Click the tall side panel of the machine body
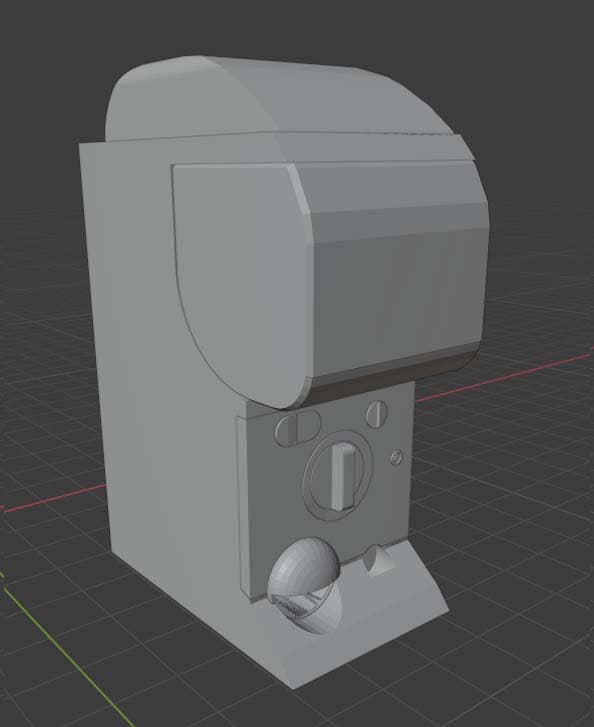Image resolution: width=594 pixels, height=727 pixels. coord(139,371)
